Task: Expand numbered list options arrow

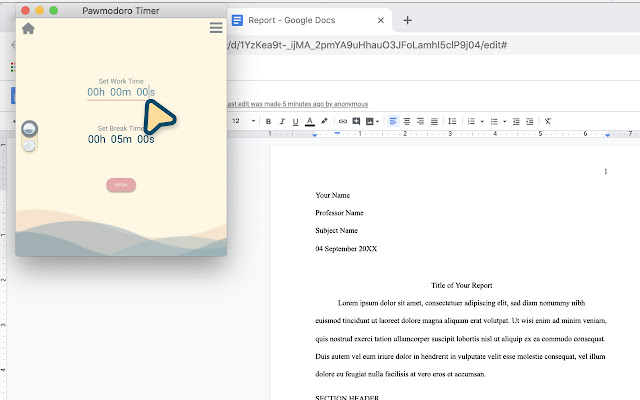Action: click(x=482, y=122)
